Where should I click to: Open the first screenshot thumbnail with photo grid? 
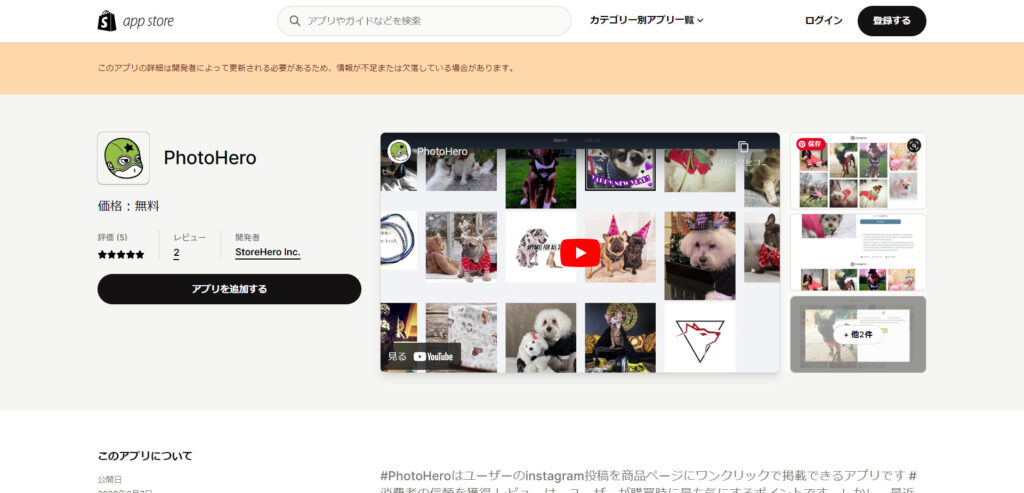point(858,171)
